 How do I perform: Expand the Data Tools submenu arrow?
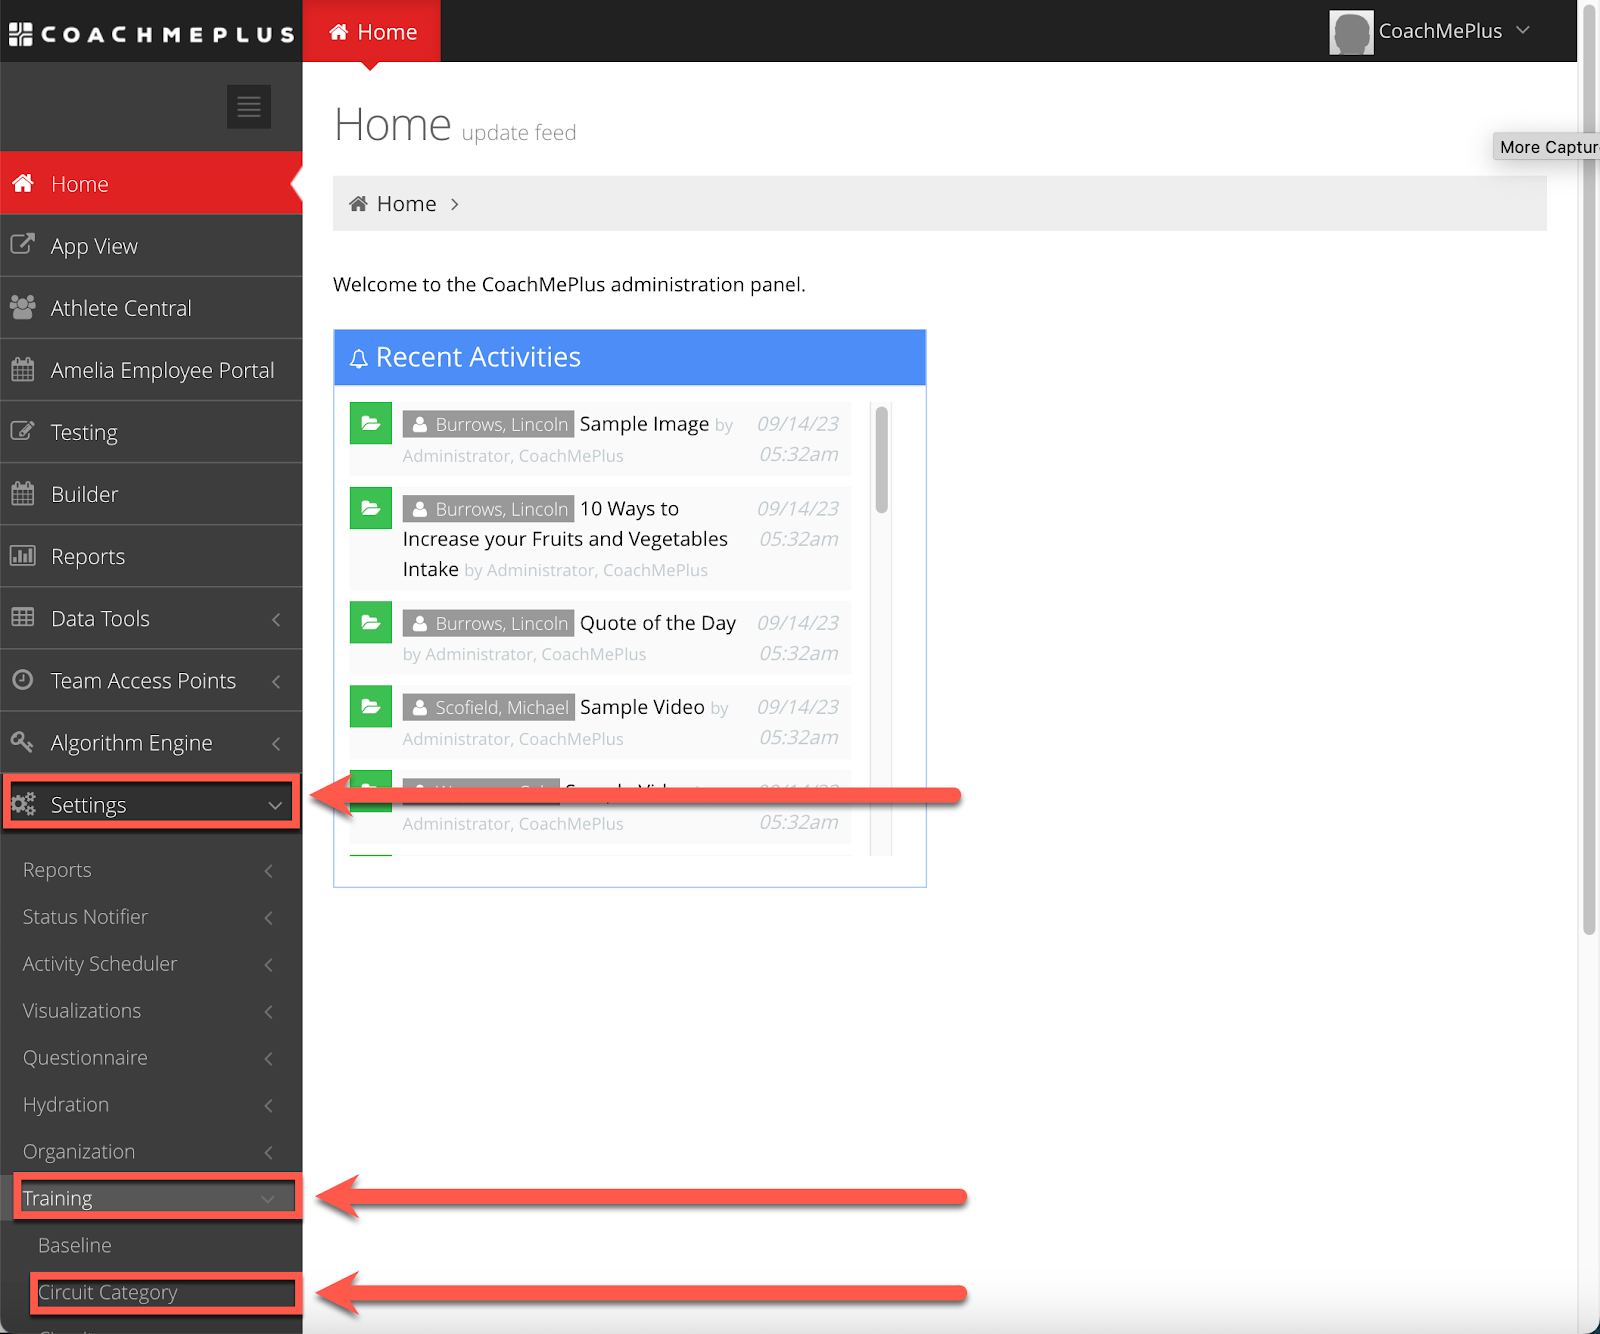coord(276,620)
